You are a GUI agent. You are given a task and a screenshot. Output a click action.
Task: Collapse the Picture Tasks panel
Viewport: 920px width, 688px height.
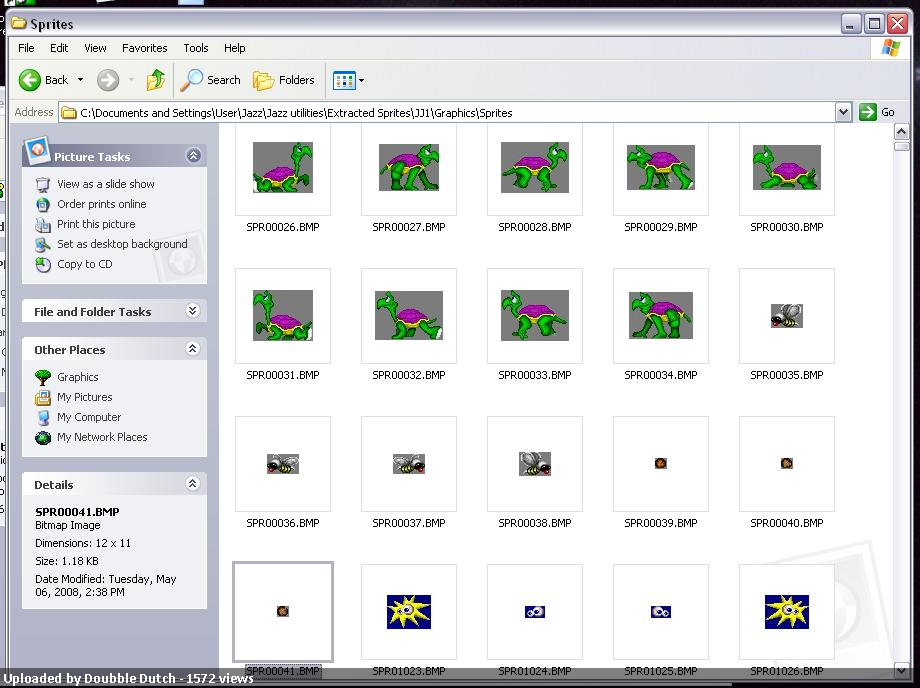pos(193,156)
